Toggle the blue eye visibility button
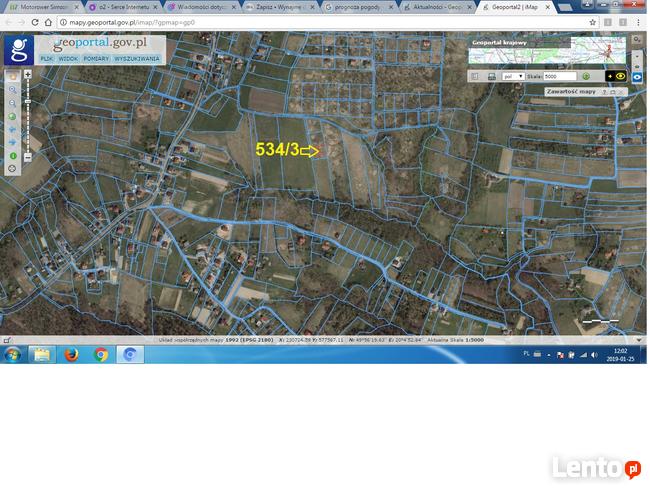 pyautogui.click(x=637, y=76)
